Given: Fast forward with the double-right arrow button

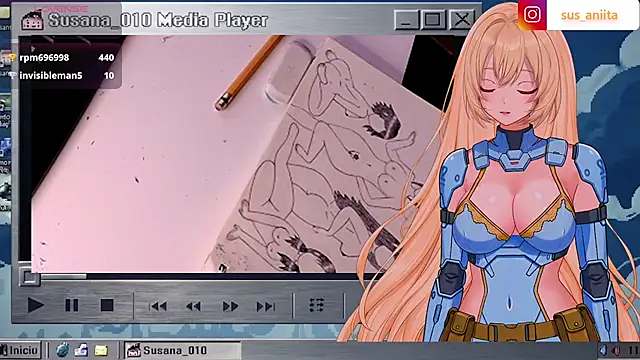Looking at the screenshot, I should (230, 306).
